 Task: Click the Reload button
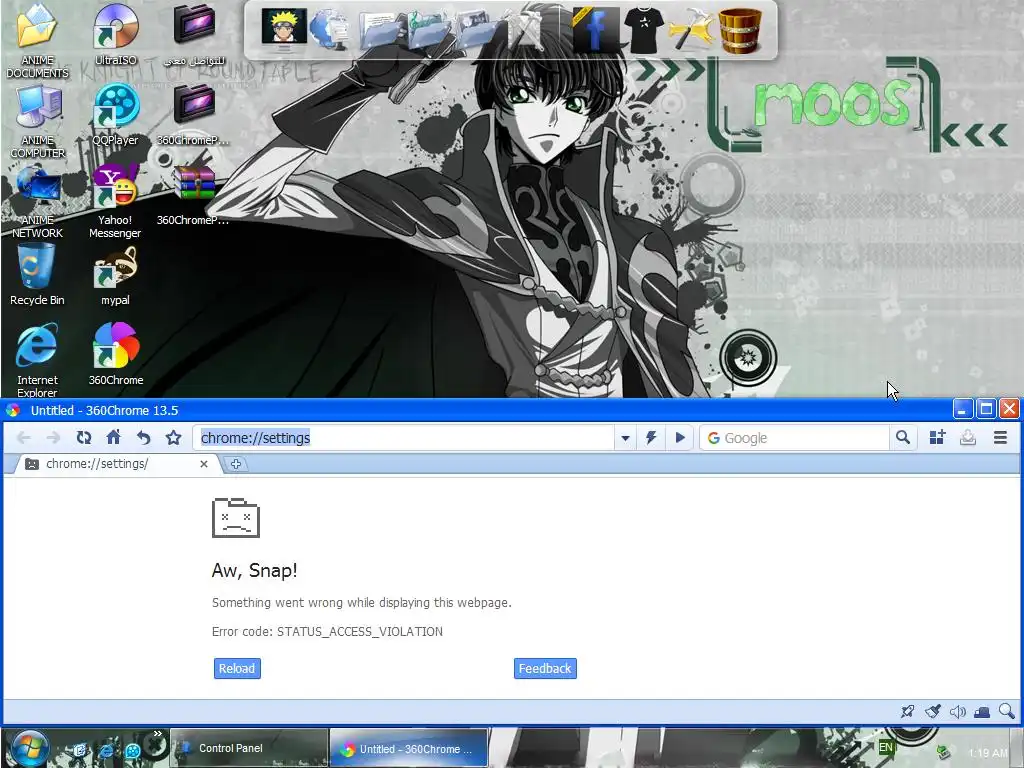237,668
